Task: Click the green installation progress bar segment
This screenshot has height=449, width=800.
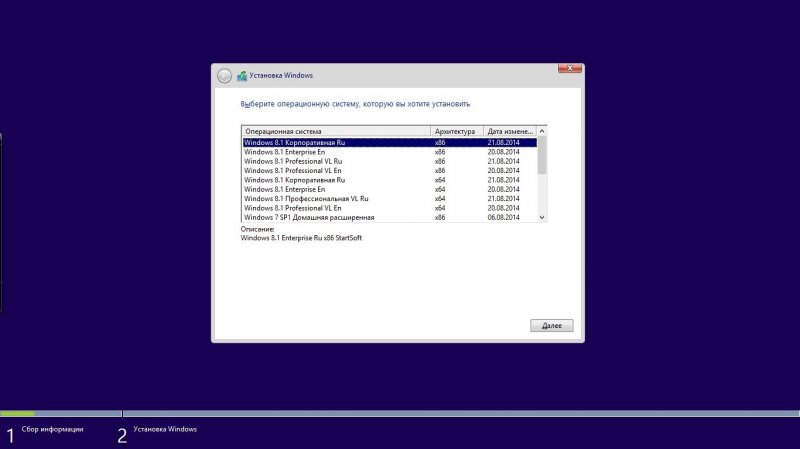Action: 17,413
